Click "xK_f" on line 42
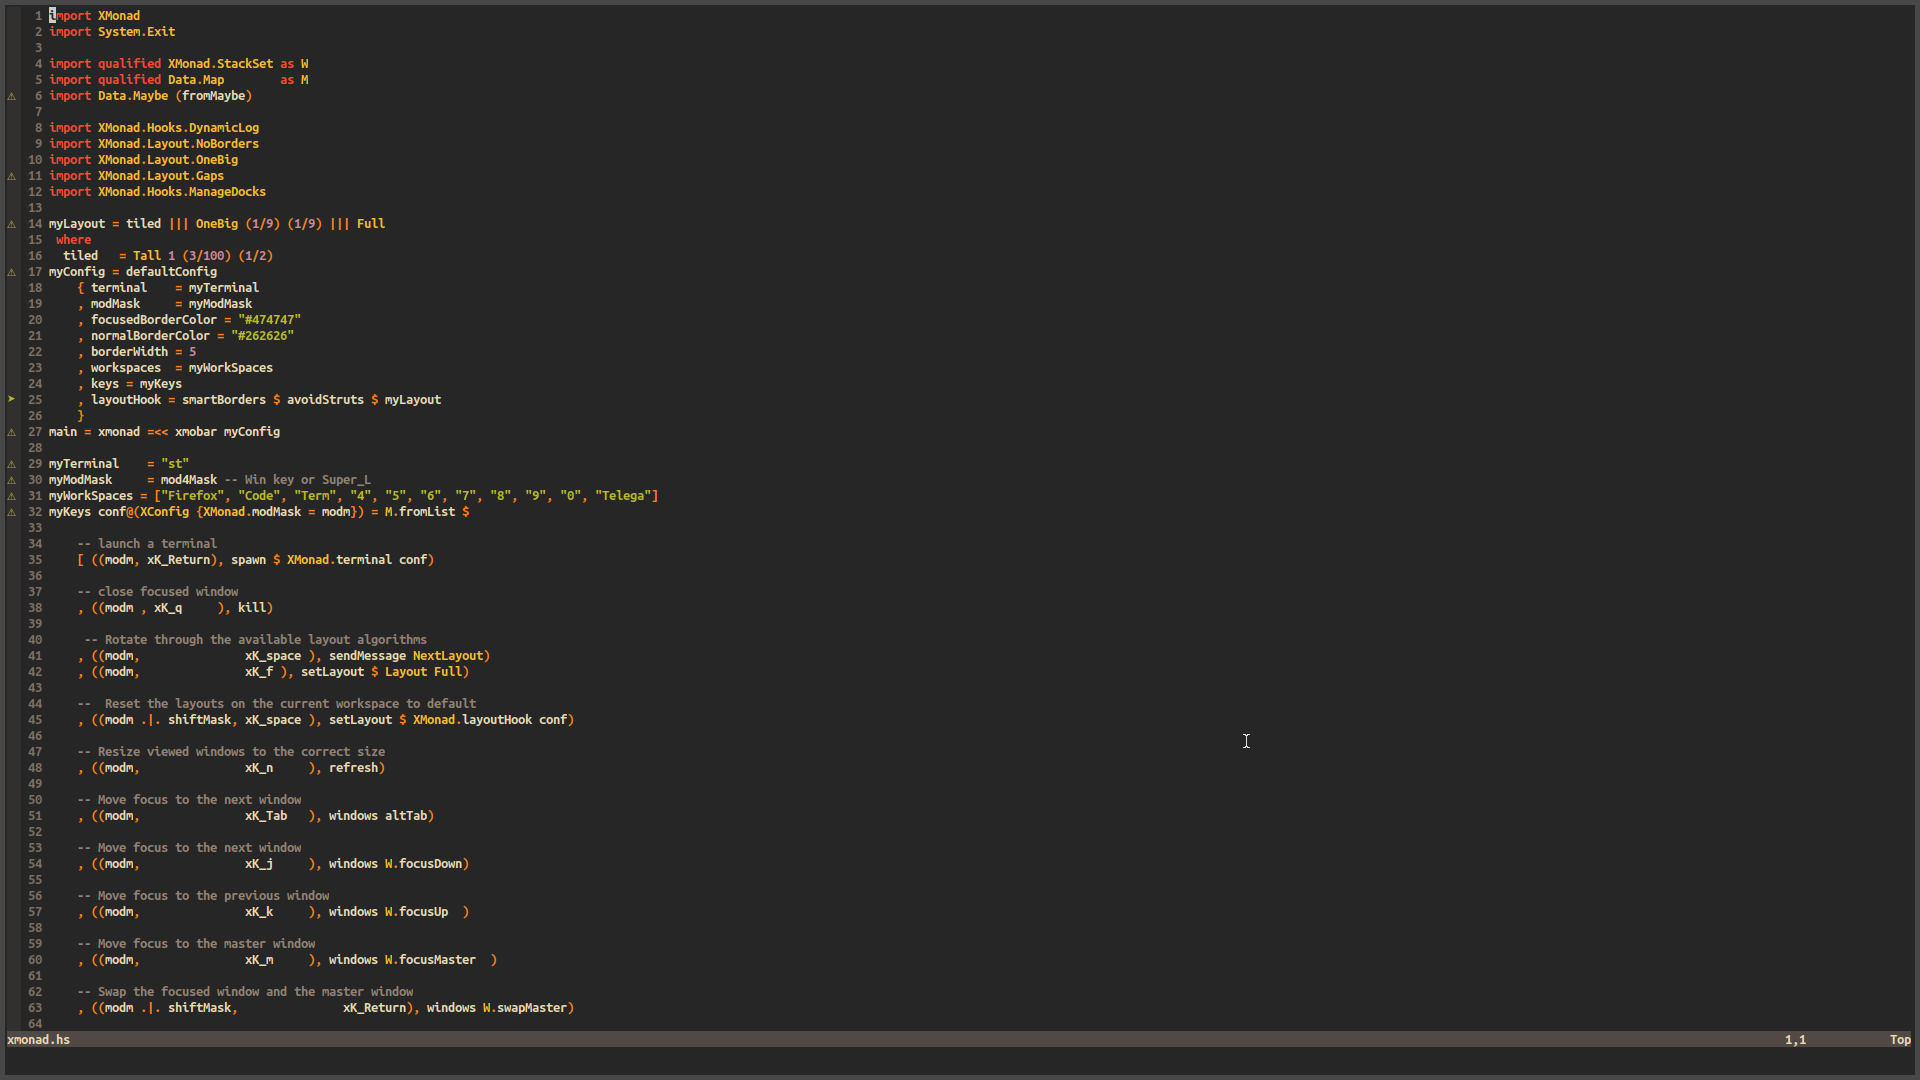Screen dimensions: 1920x1080 coord(259,672)
